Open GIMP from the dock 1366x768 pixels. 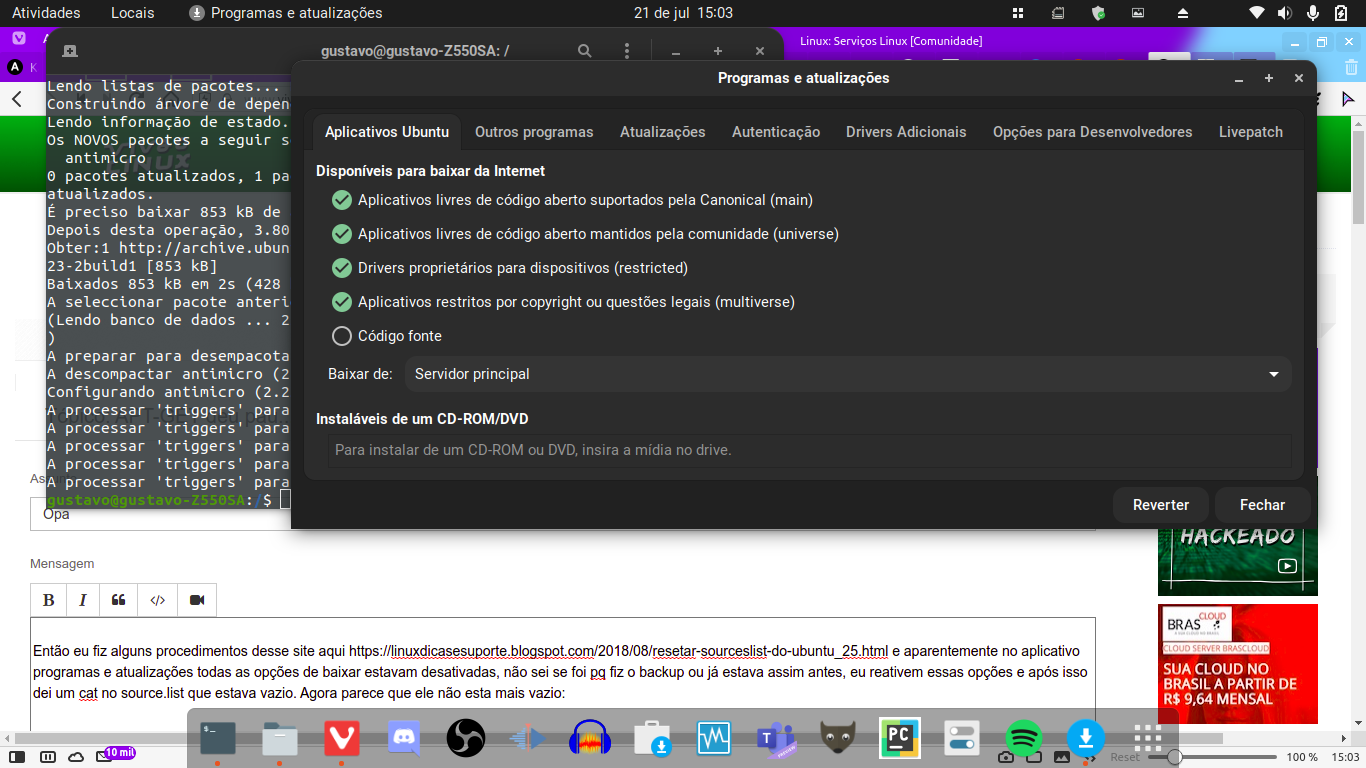[837, 739]
